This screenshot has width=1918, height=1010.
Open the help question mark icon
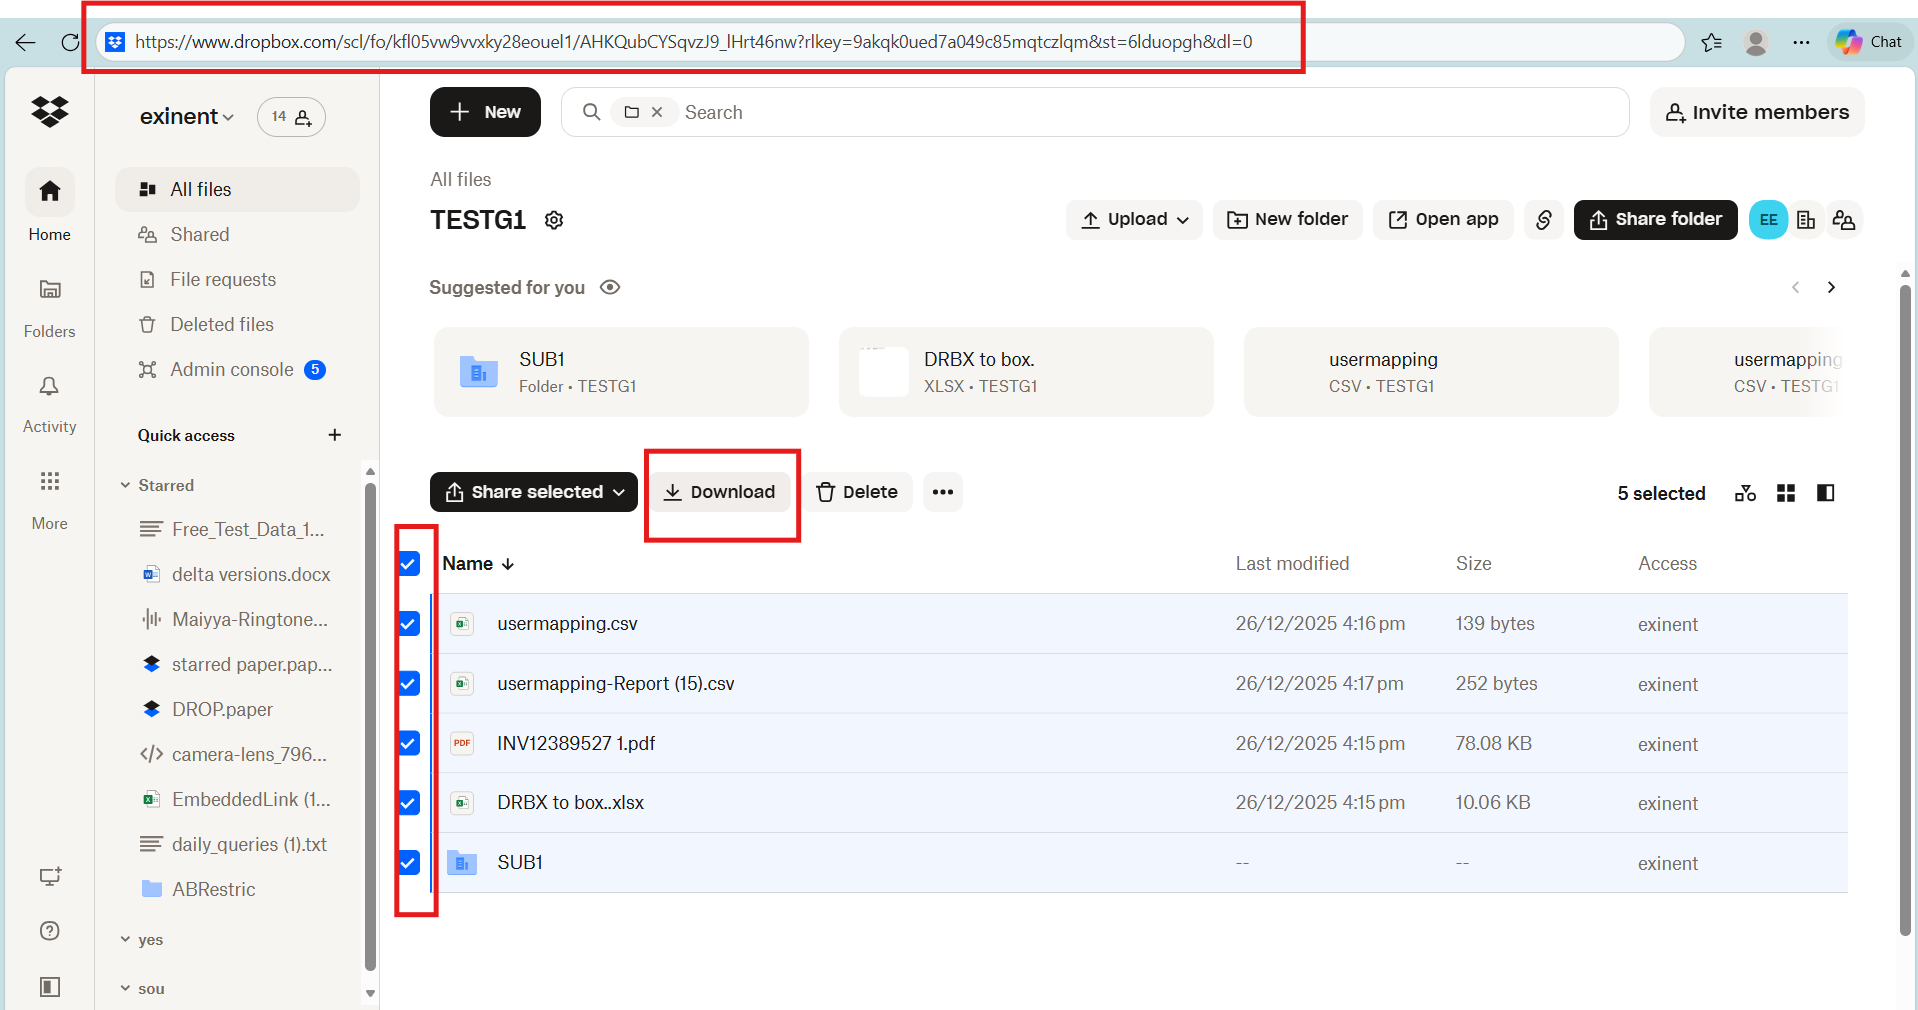[x=48, y=931]
